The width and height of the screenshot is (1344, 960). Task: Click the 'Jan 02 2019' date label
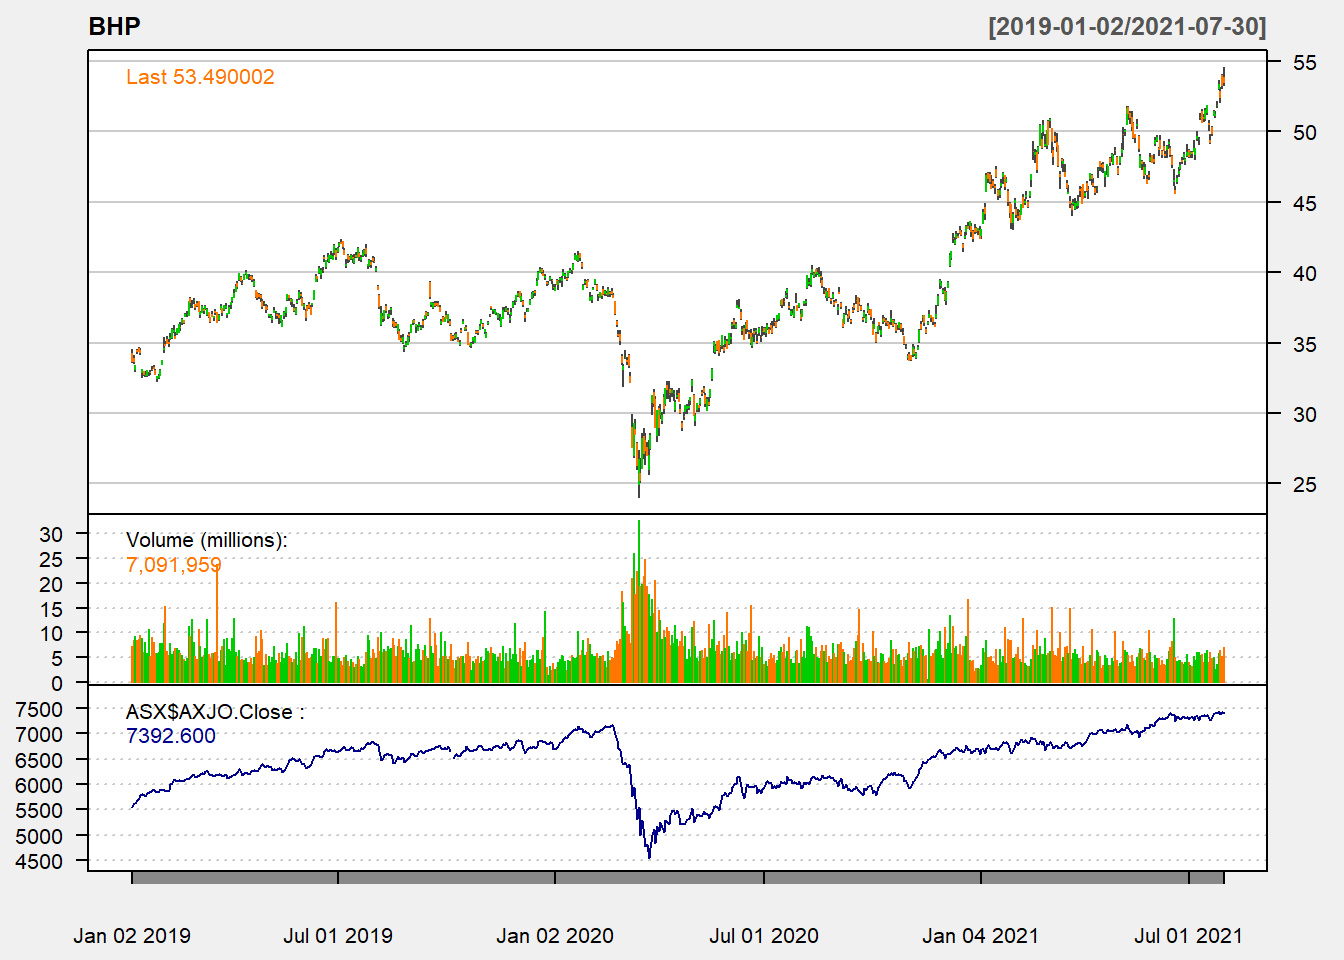click(132, 936)
